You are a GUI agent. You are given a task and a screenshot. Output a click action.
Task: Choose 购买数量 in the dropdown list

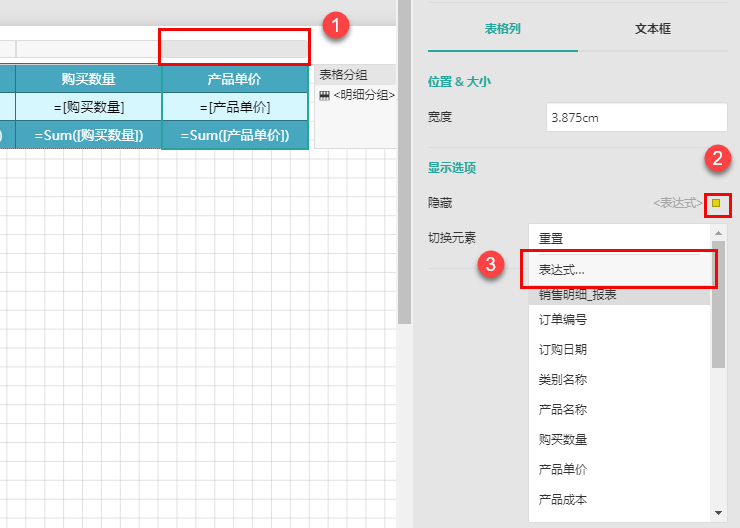pyautogui.click(x=563, y=440)
